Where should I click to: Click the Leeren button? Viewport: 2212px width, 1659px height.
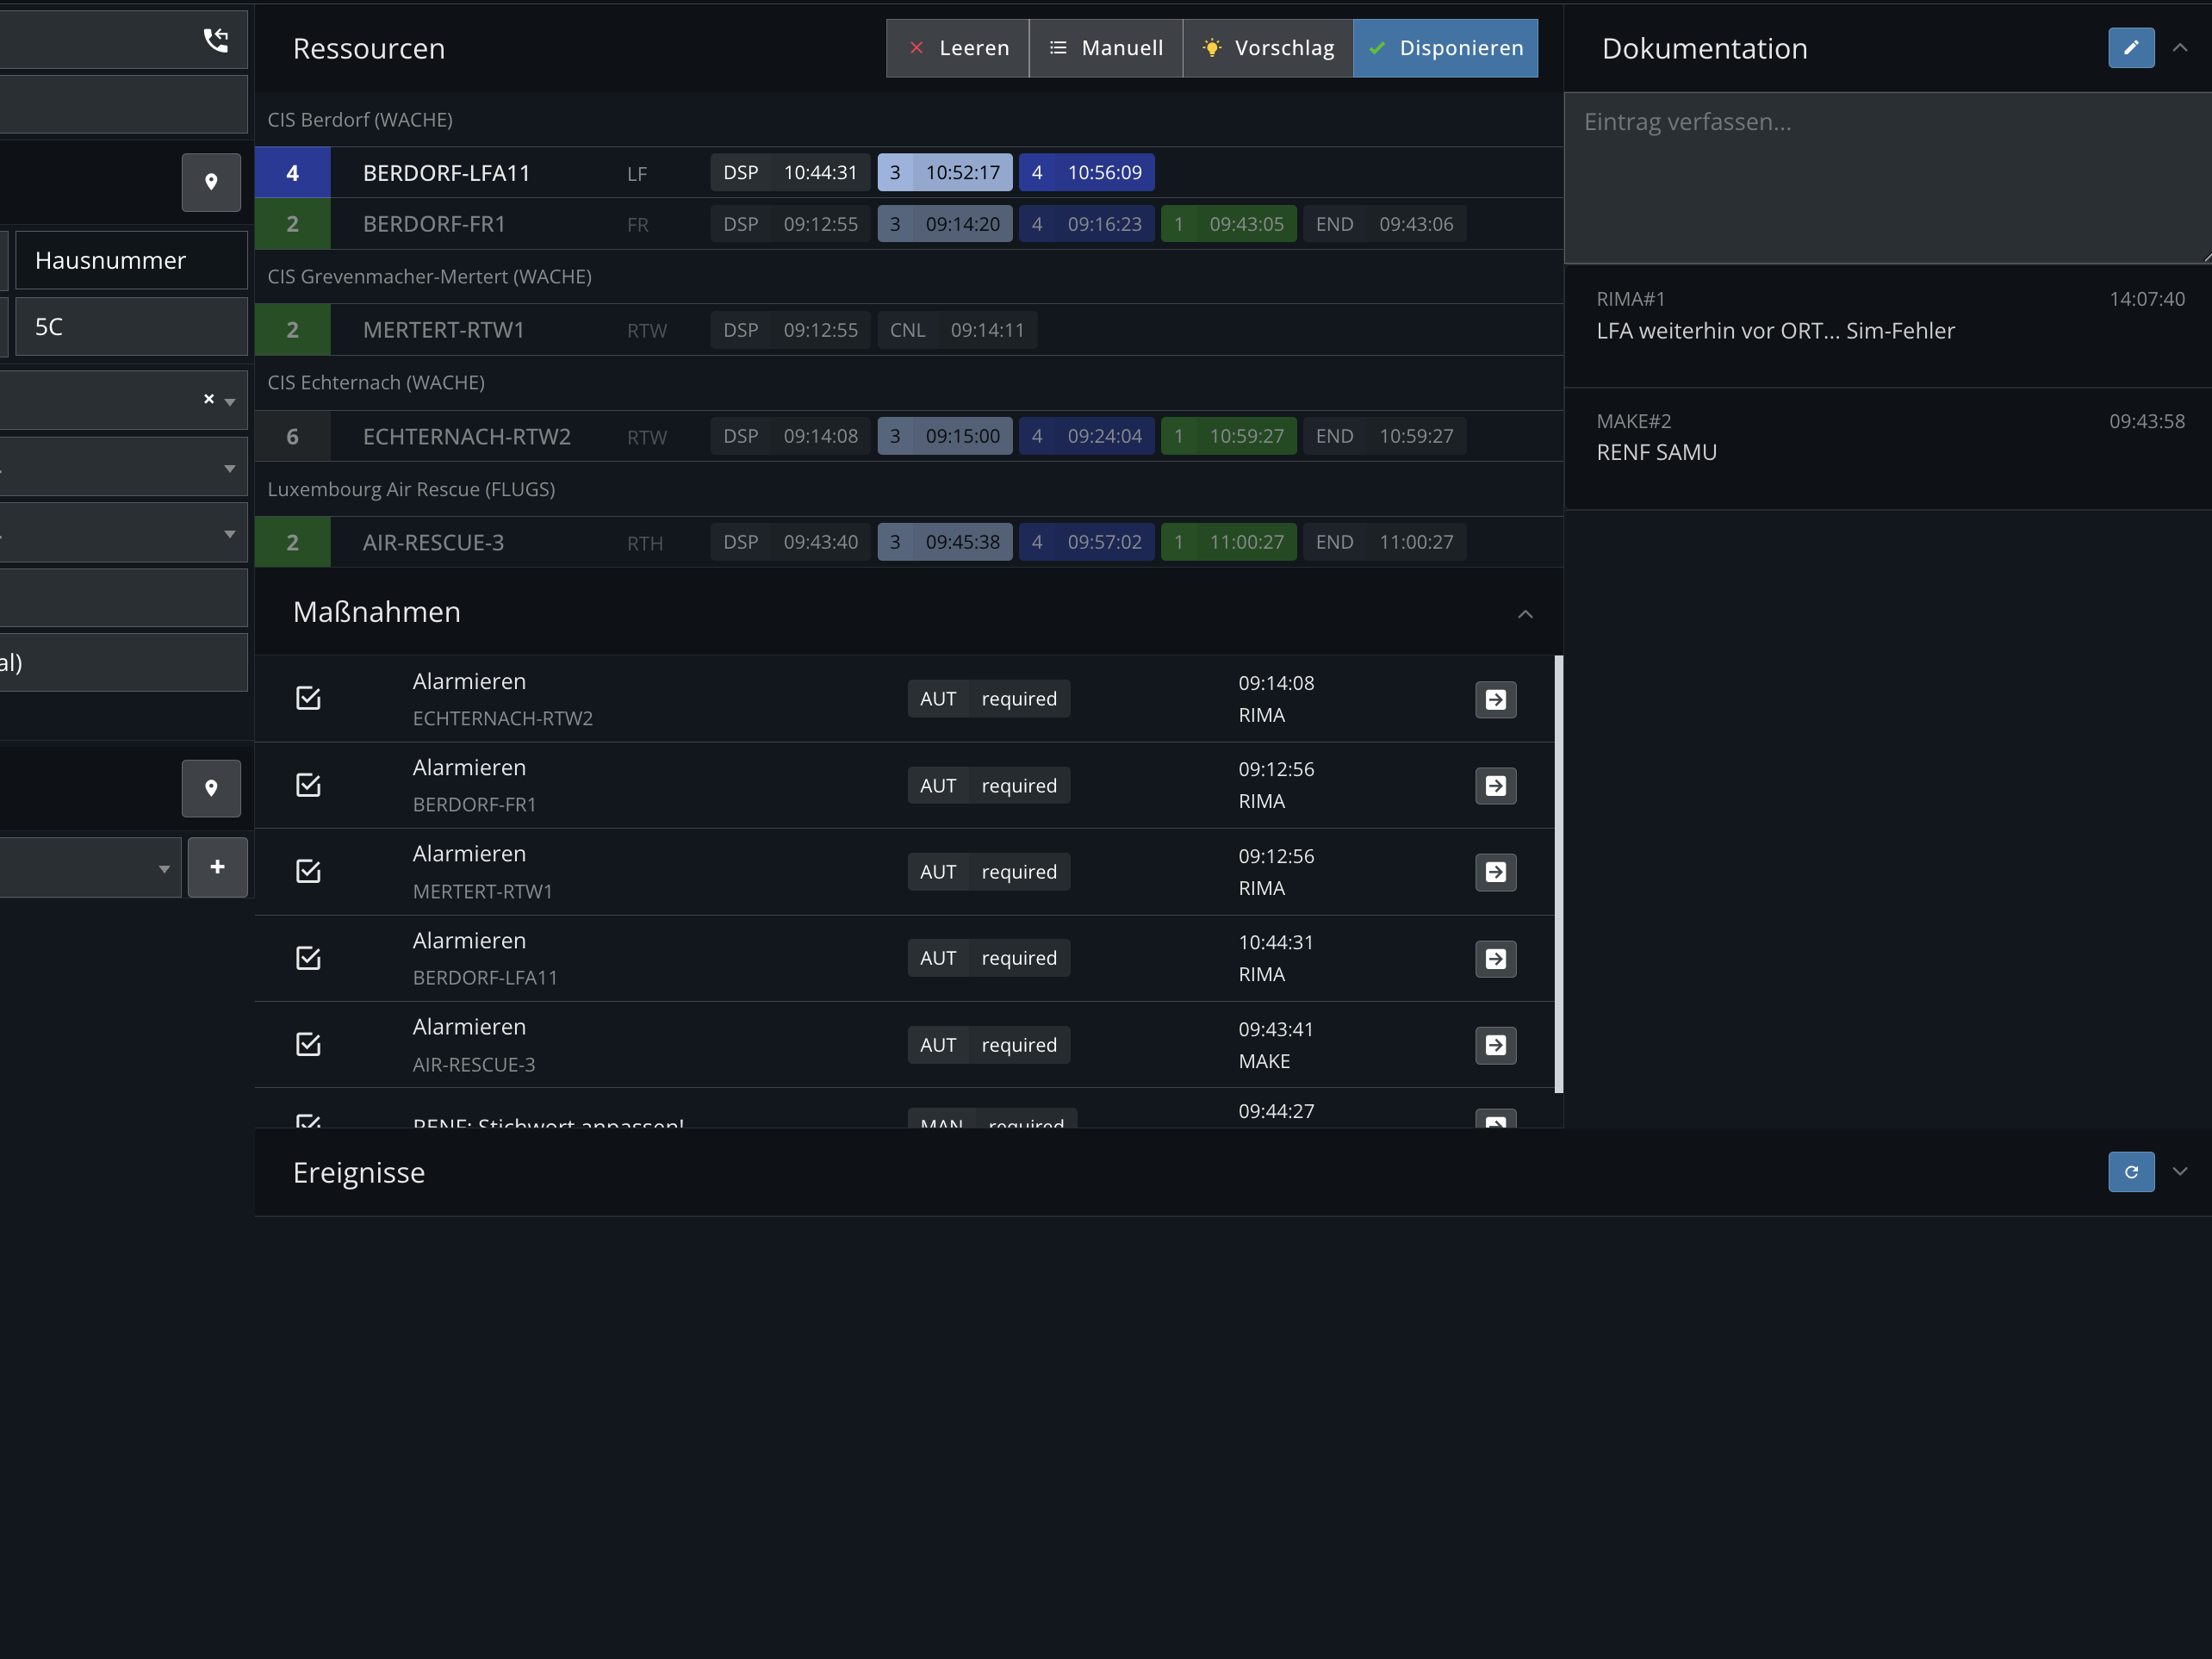958,48
